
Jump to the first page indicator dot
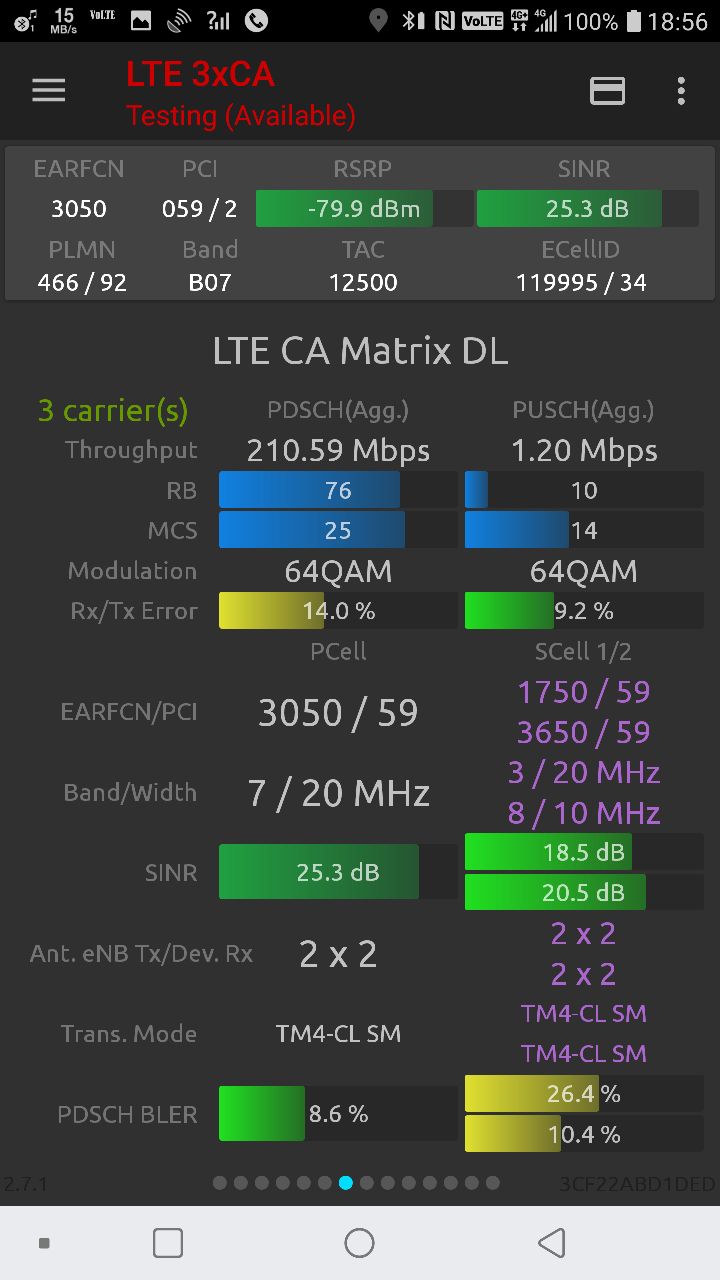220,1183
